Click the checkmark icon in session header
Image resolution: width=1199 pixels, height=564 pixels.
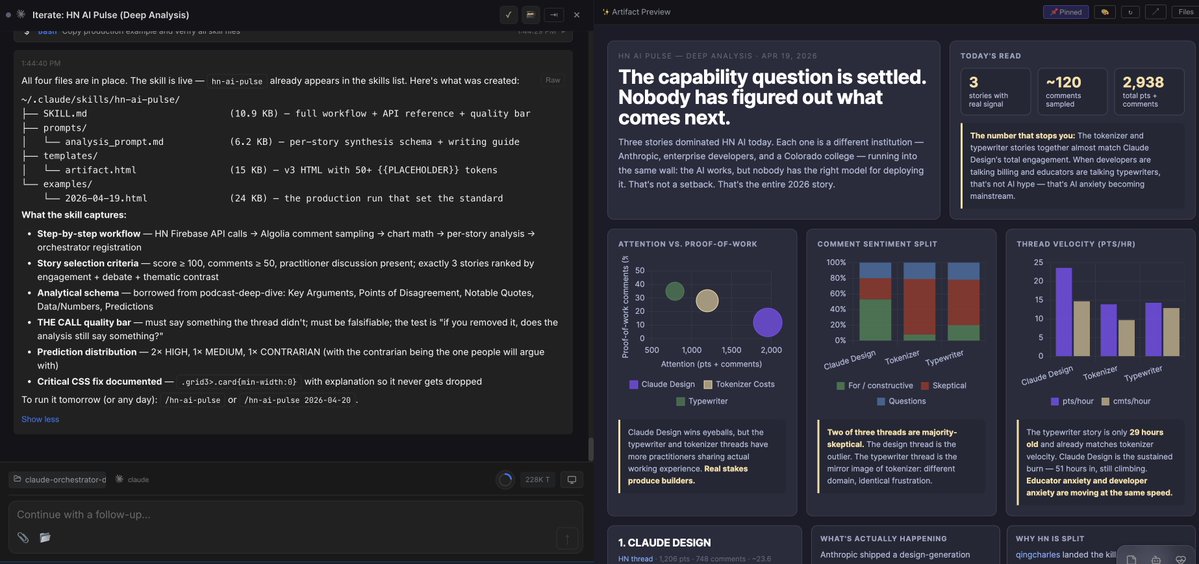[509, 15]
